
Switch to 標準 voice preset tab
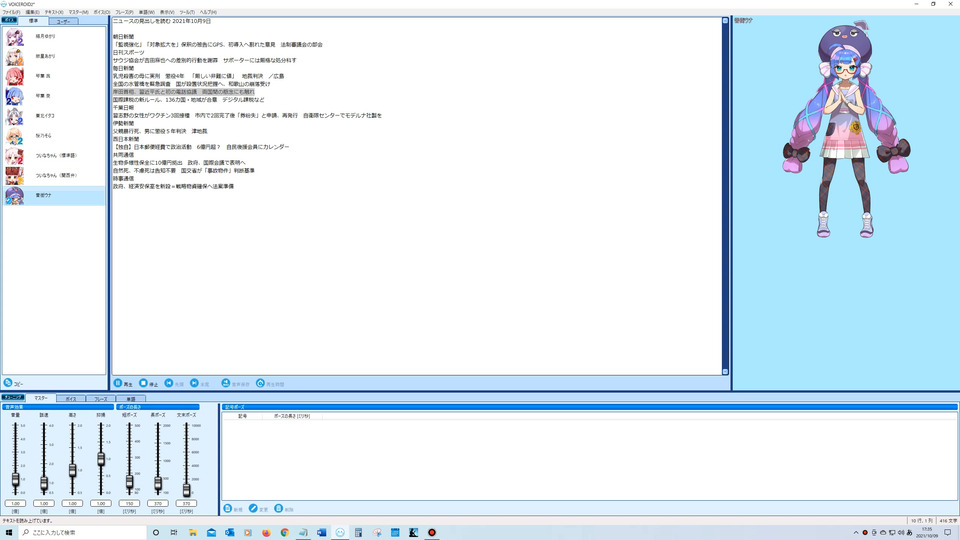tap(34, 21)
